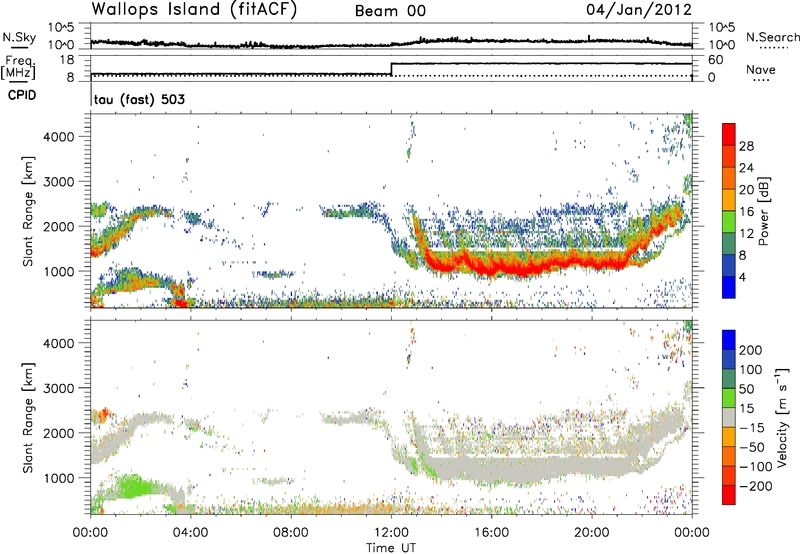800x554 pixels.
Task: Select the "Beam 00" label
Action: (x=390, y=11)
